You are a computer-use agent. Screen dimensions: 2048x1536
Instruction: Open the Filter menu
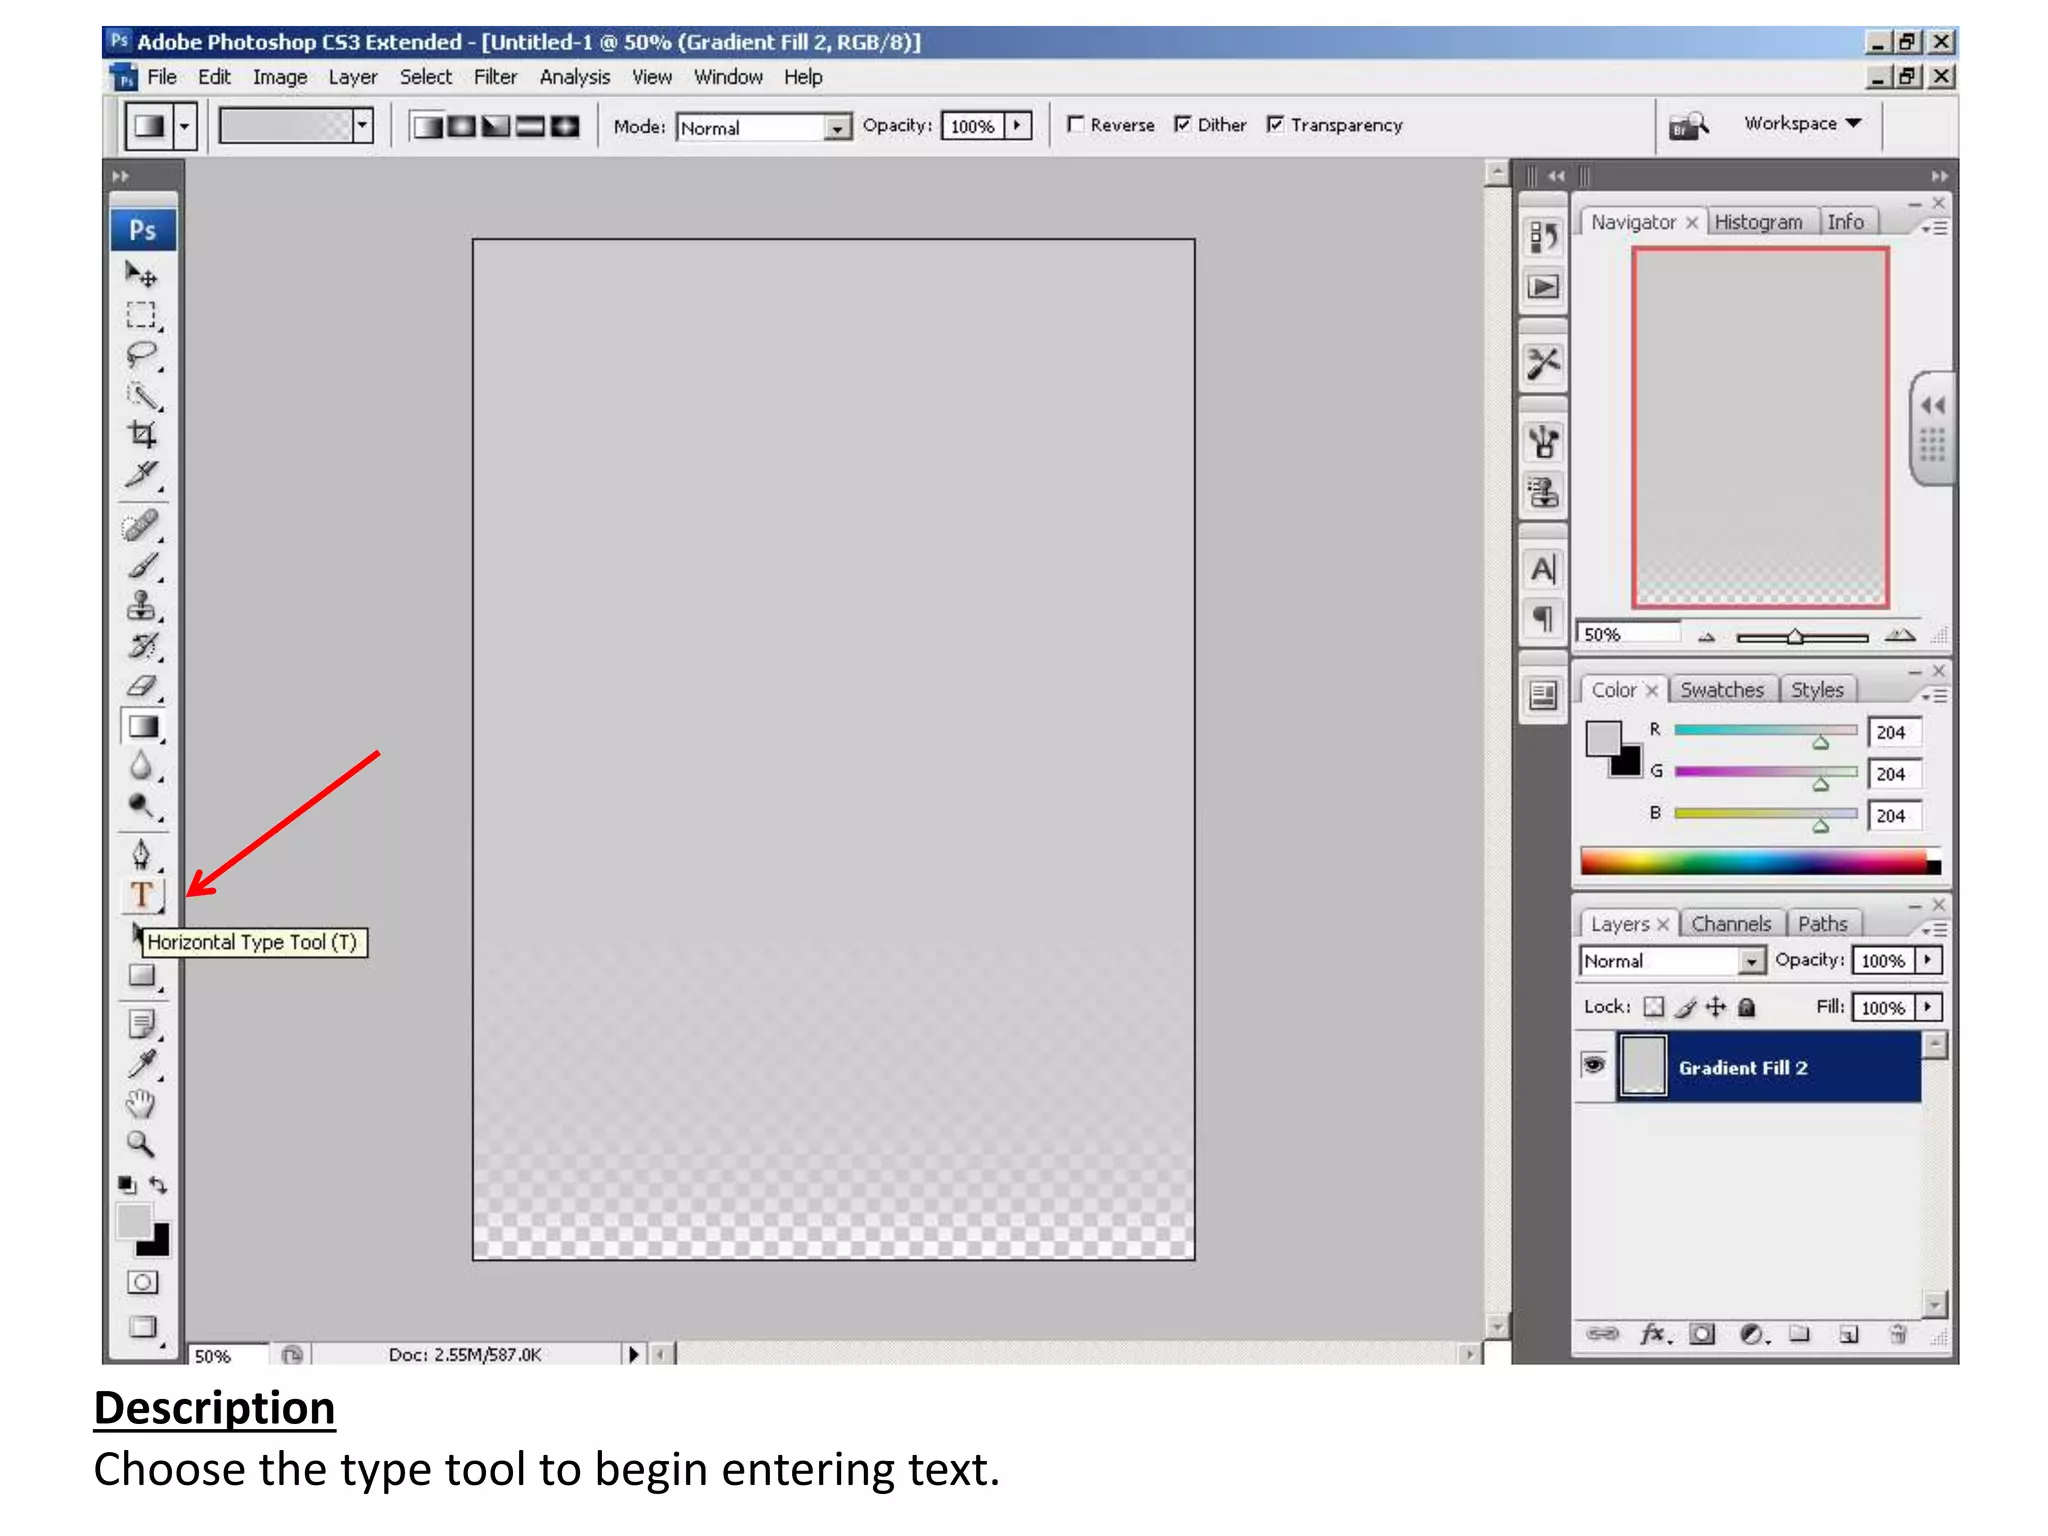point(495,77)
